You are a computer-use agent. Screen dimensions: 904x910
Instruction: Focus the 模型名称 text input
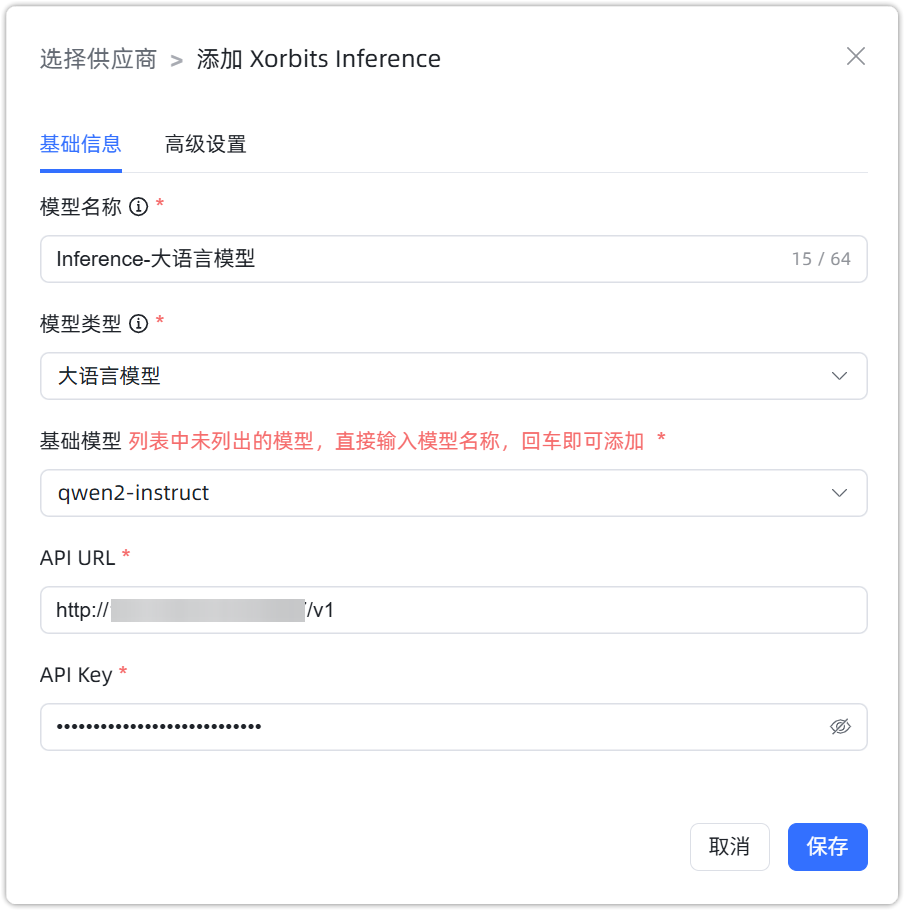[400, 259]
